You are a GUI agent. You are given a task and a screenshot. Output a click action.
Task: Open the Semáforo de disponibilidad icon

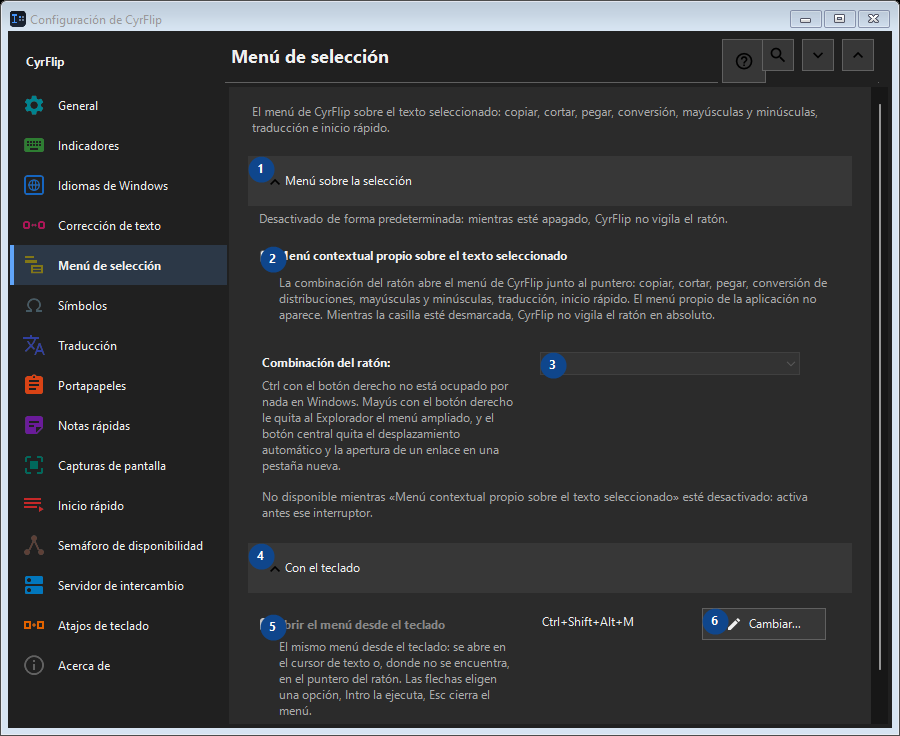tap(34, 545)
